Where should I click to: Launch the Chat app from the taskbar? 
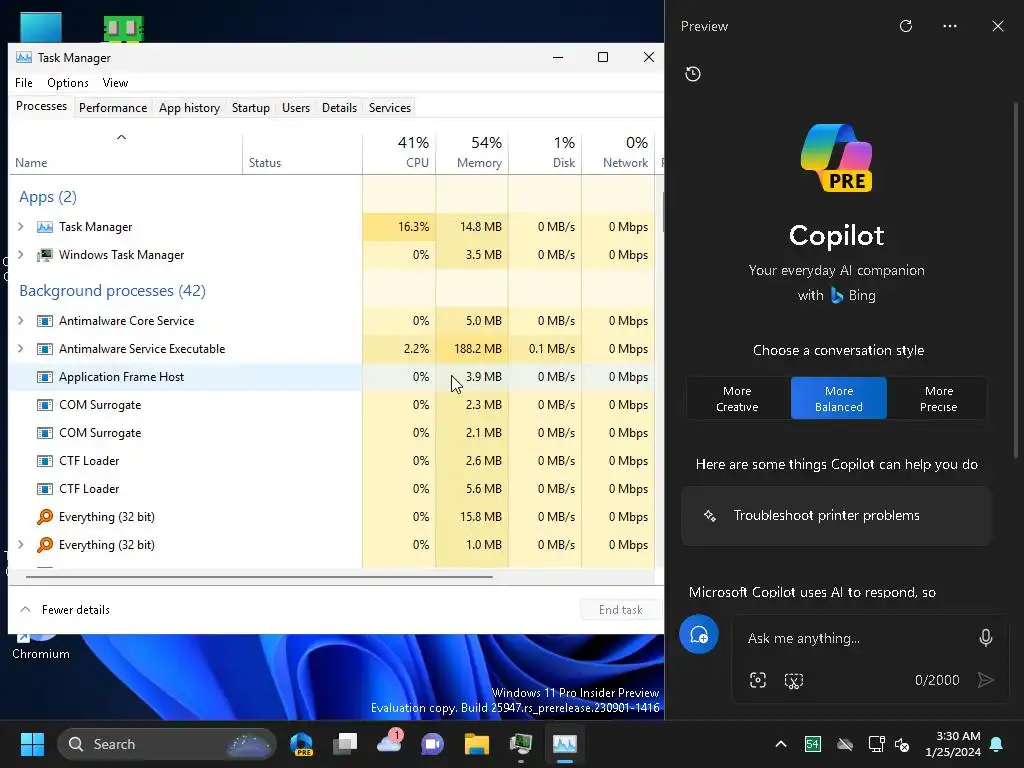(432, 744)
